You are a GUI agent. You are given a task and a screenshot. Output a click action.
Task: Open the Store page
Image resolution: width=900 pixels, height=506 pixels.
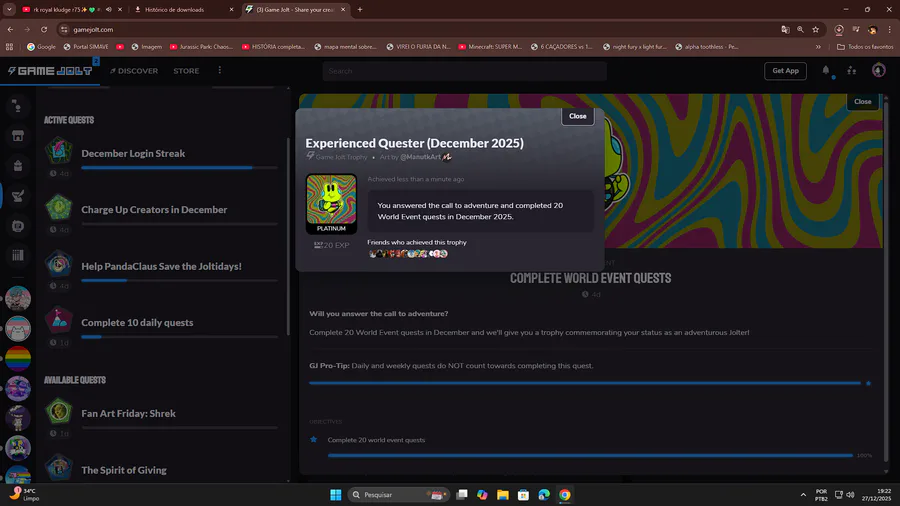coord(186,71)
